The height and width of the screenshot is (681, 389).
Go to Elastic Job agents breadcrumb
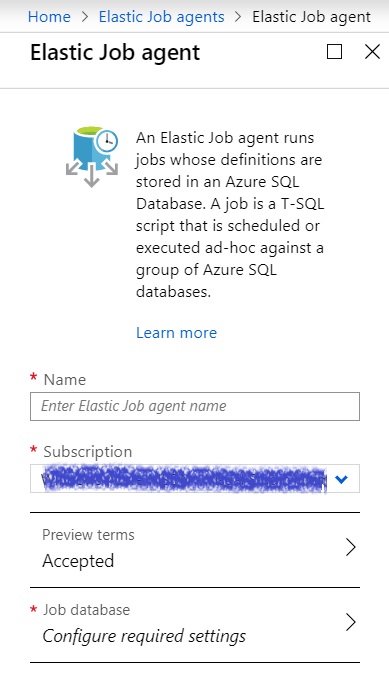pyautogui.click(x=162, y=17)
